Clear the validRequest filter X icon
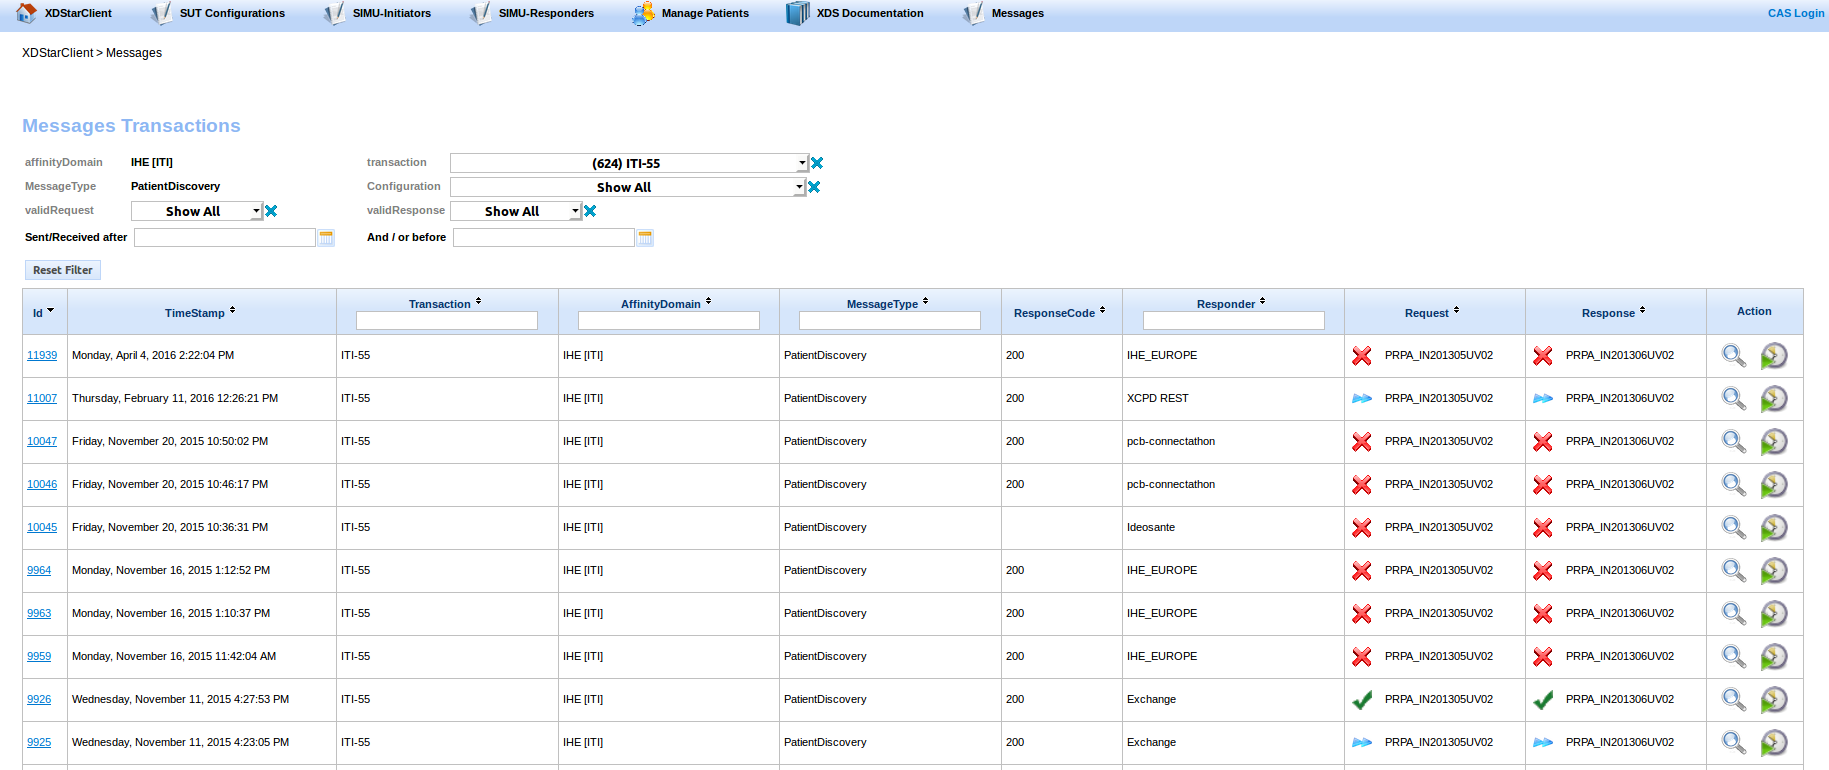1829x770 pixels. (x=271, y=211)
